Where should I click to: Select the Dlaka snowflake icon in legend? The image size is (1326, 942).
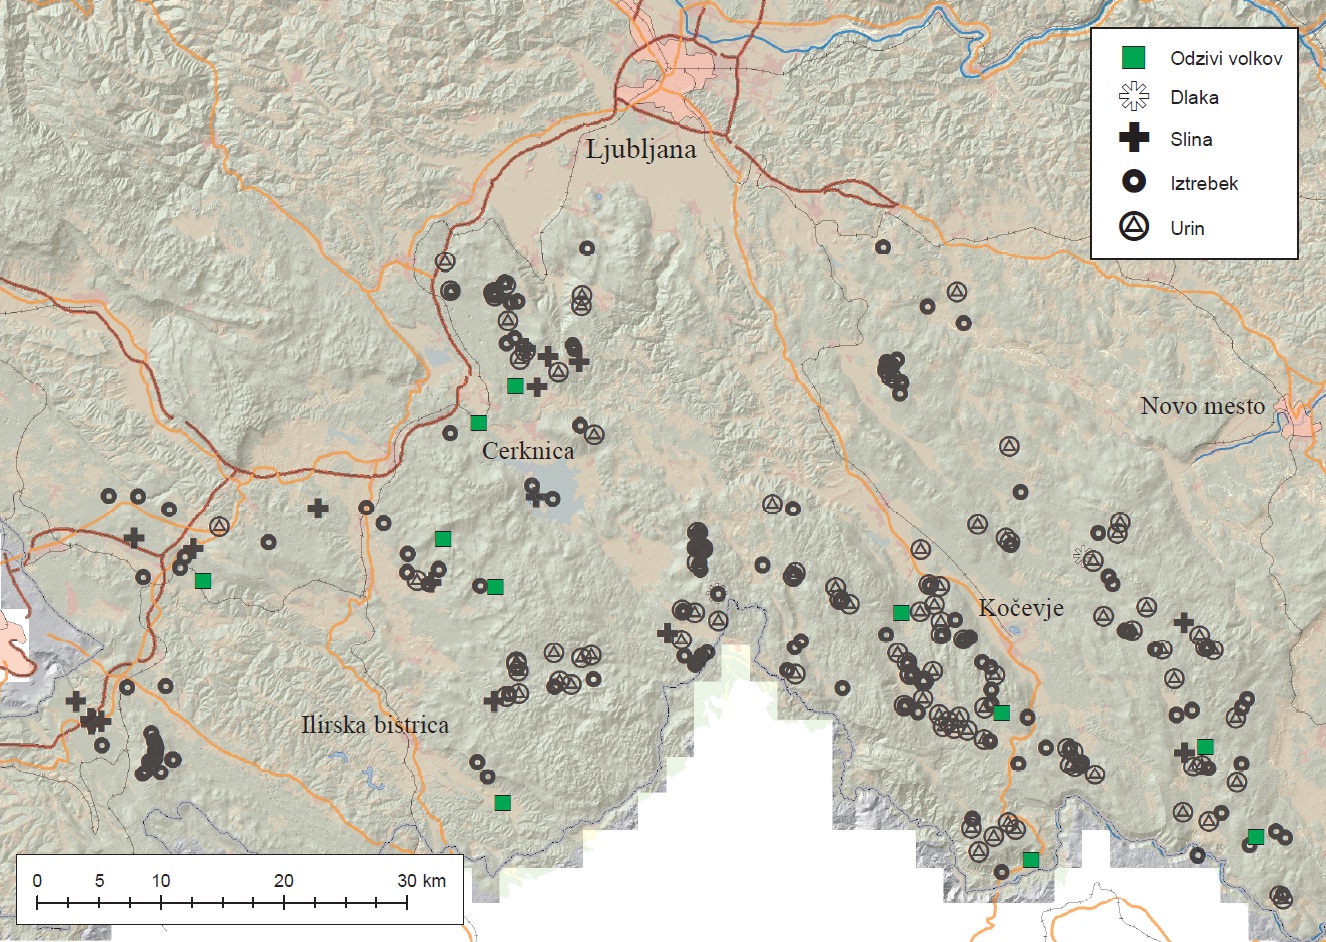point(1133,97)
